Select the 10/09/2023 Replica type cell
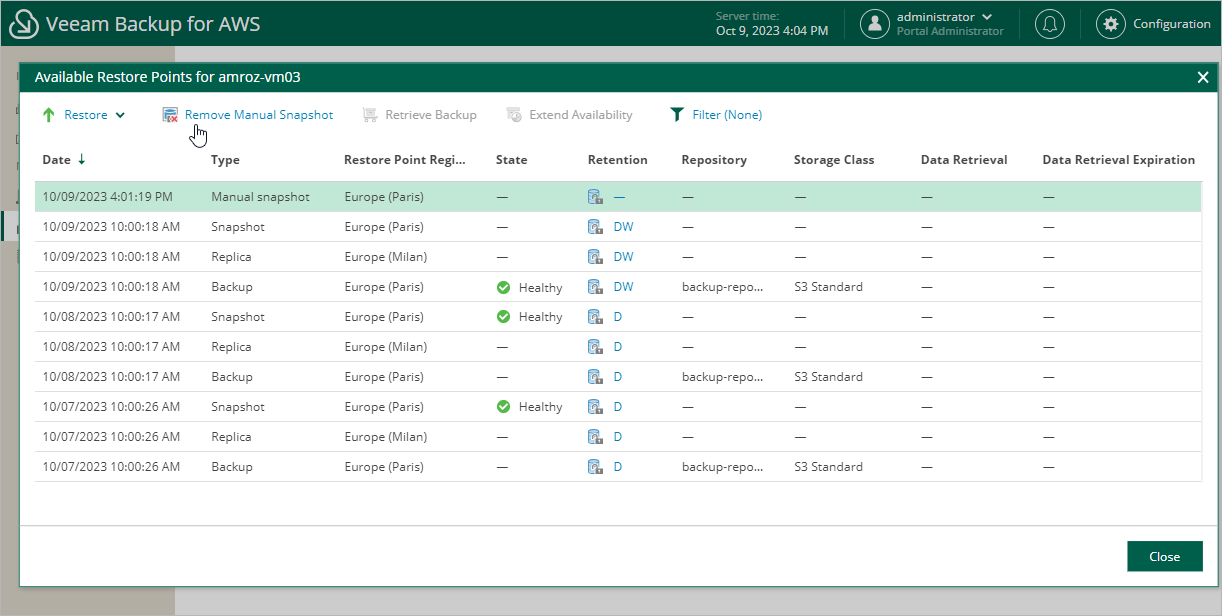 (231, 257)
